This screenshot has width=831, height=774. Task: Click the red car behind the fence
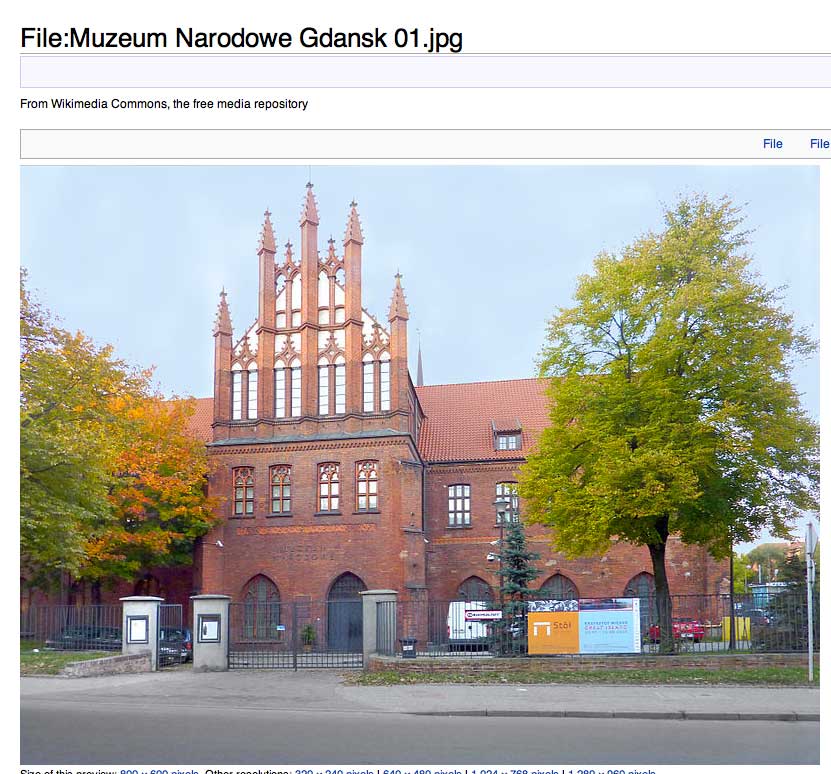tap(679, 629)
